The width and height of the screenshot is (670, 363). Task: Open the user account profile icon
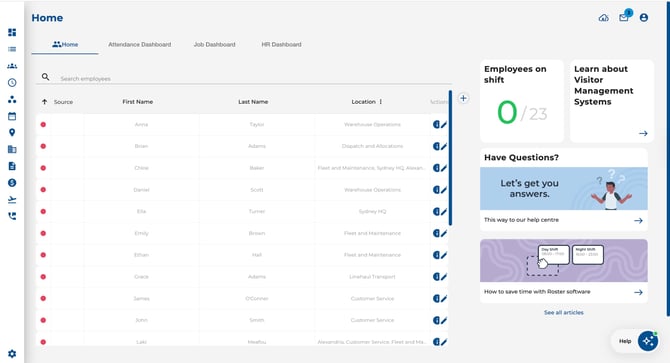644,18
